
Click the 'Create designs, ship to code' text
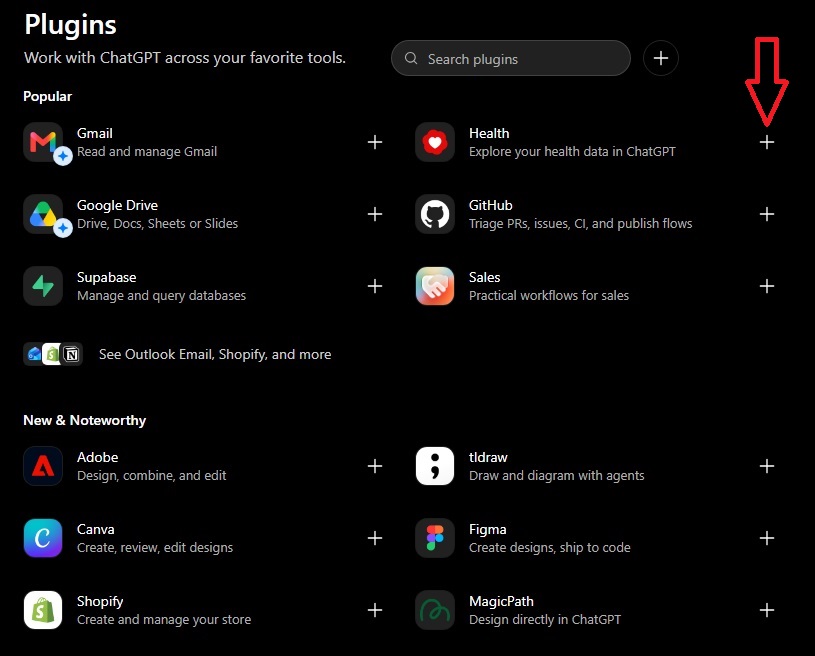tap(550, 547)
